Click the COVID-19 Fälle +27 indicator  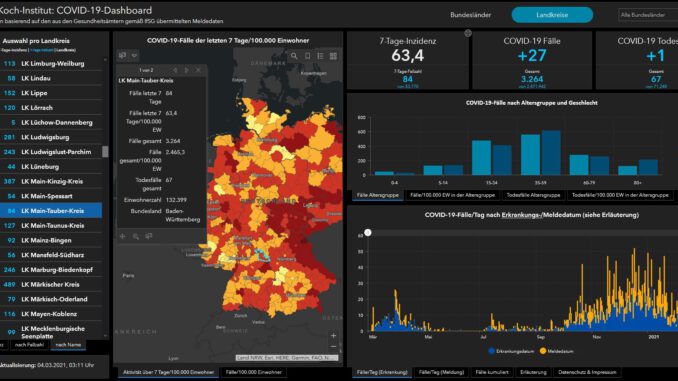[x=532, y=55]
